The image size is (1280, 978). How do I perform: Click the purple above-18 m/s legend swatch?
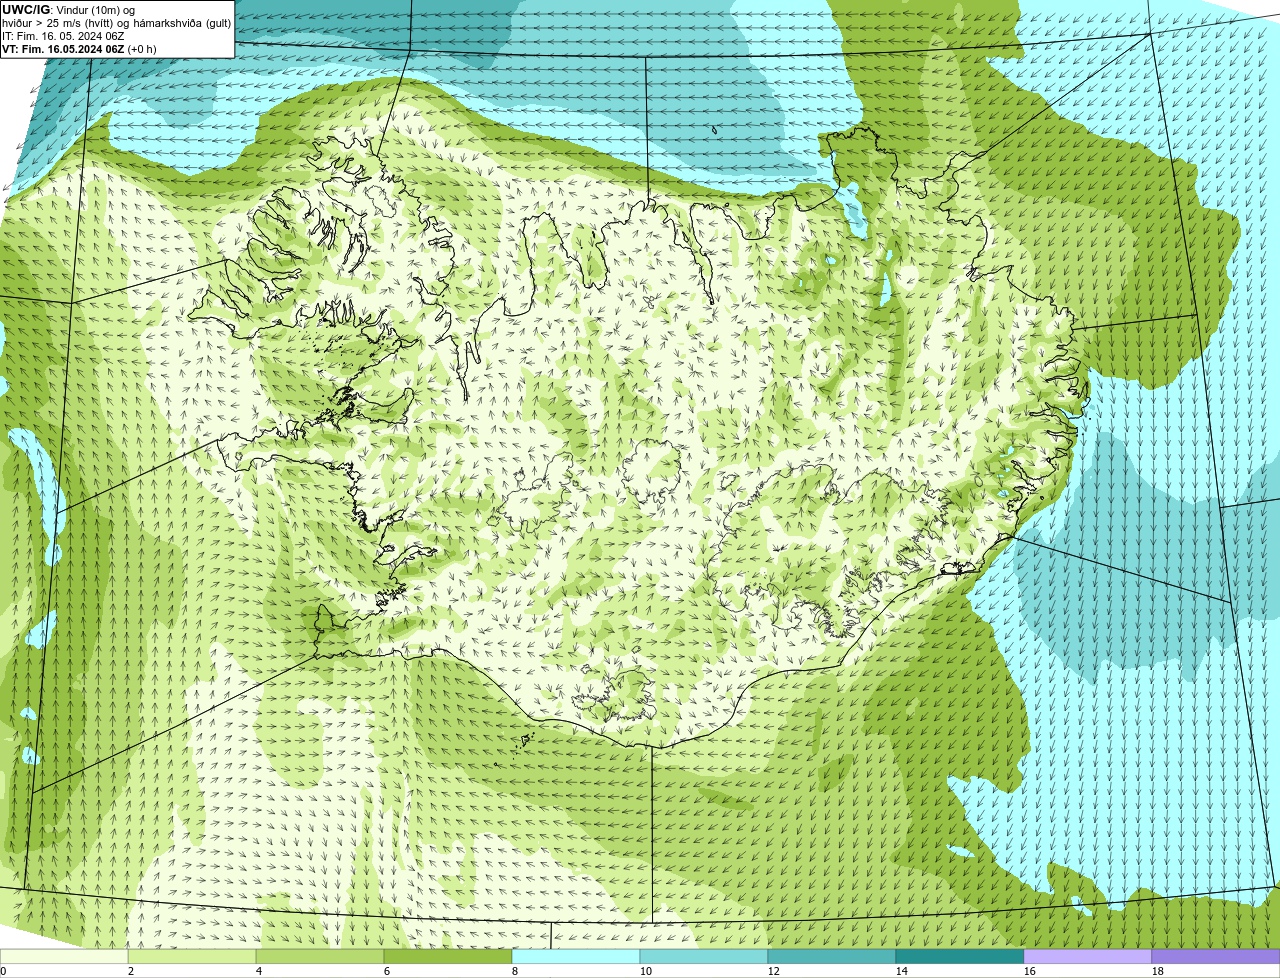(1216, 957)
